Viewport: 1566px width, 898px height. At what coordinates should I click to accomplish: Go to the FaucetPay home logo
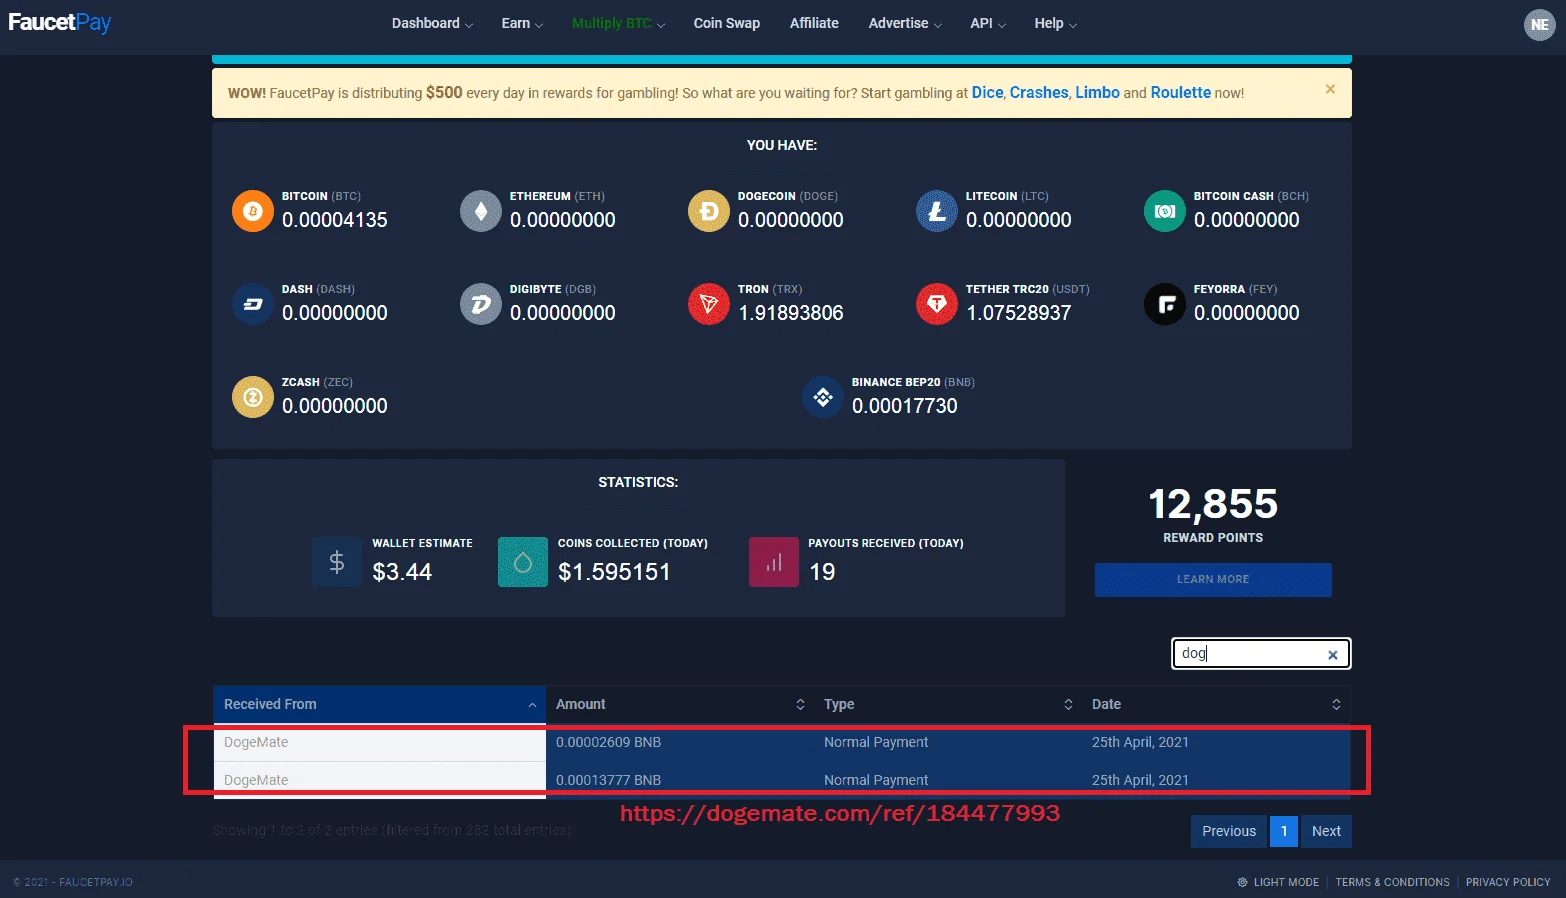click(x=60, y=22)
